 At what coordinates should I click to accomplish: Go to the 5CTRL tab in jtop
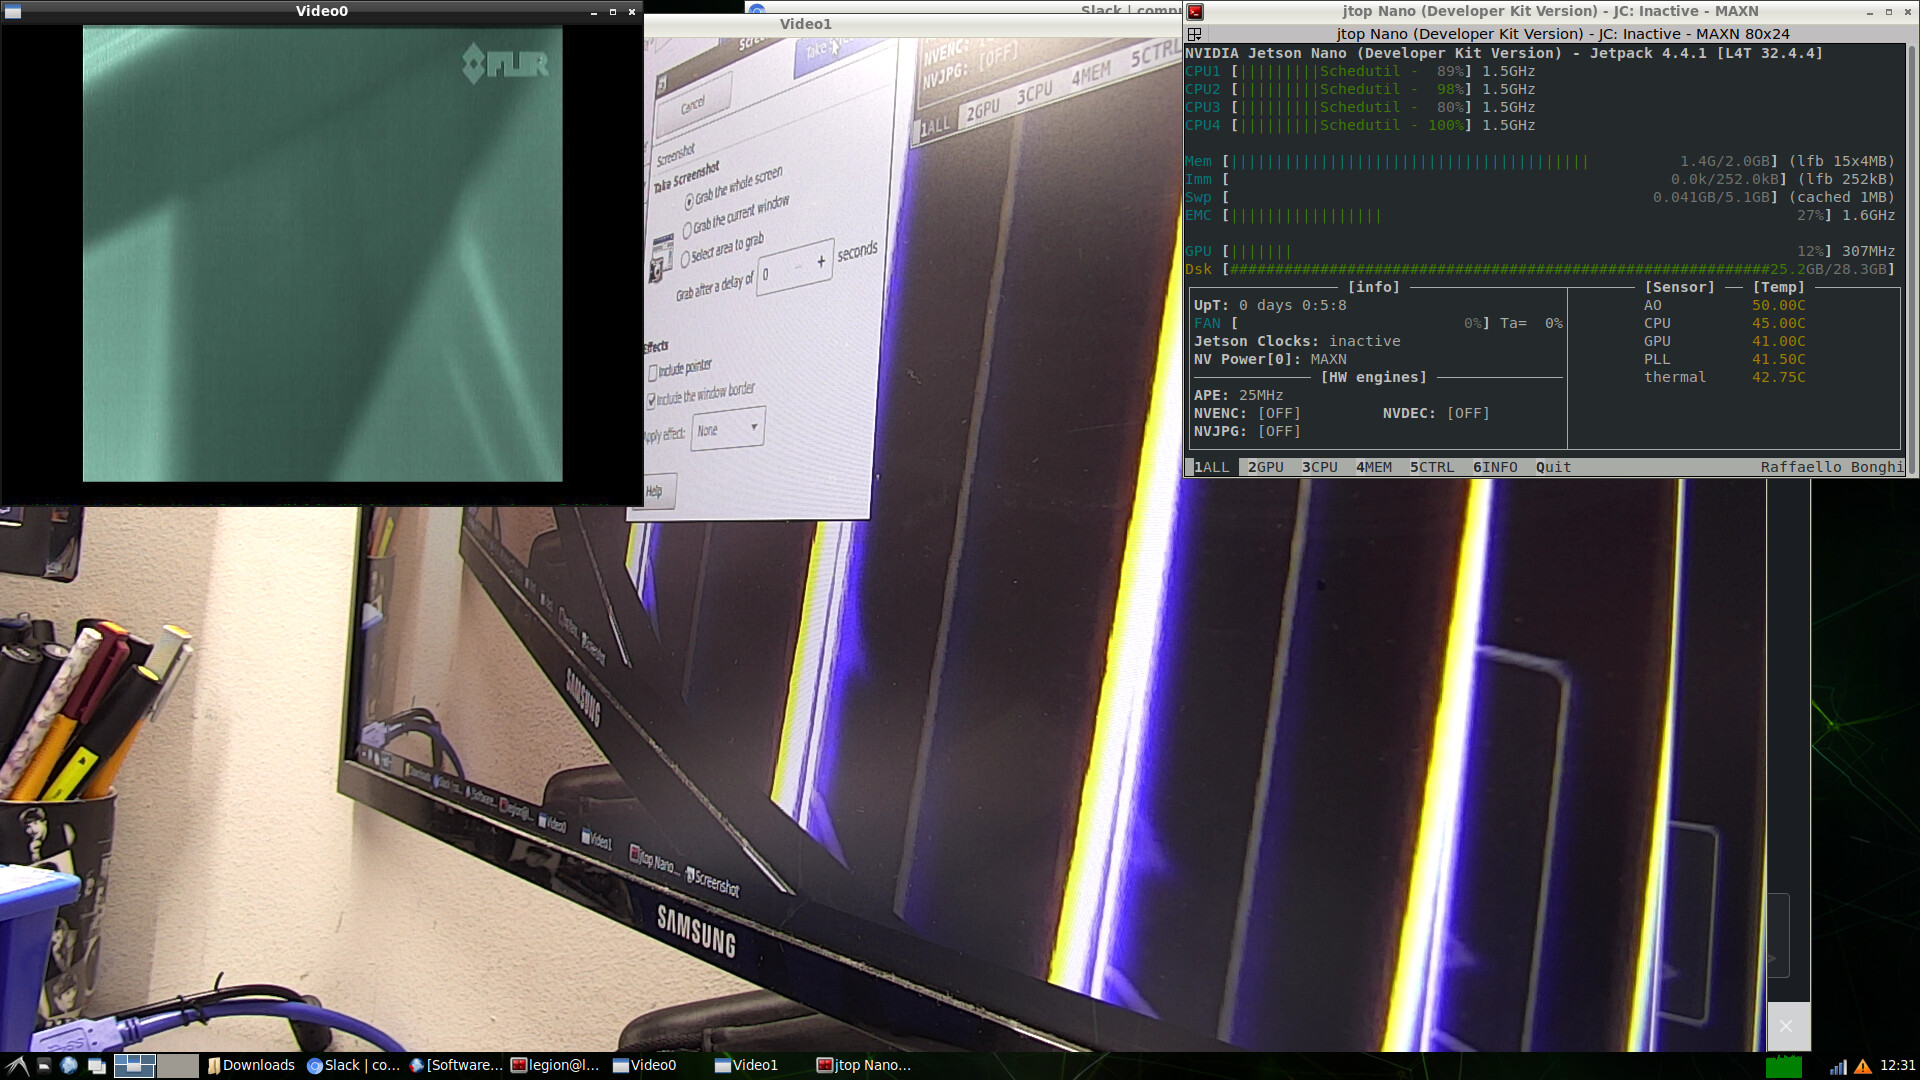click(1432, 467)
